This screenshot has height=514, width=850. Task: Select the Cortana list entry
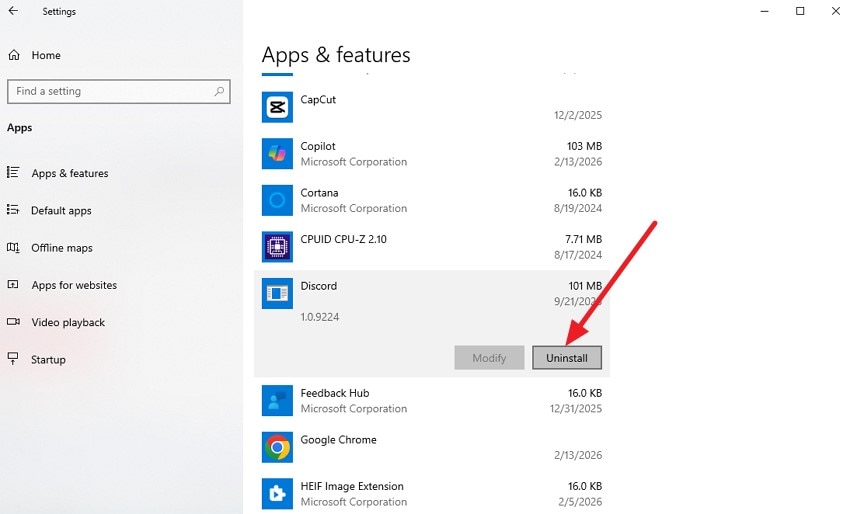click(x=432, y=200)
